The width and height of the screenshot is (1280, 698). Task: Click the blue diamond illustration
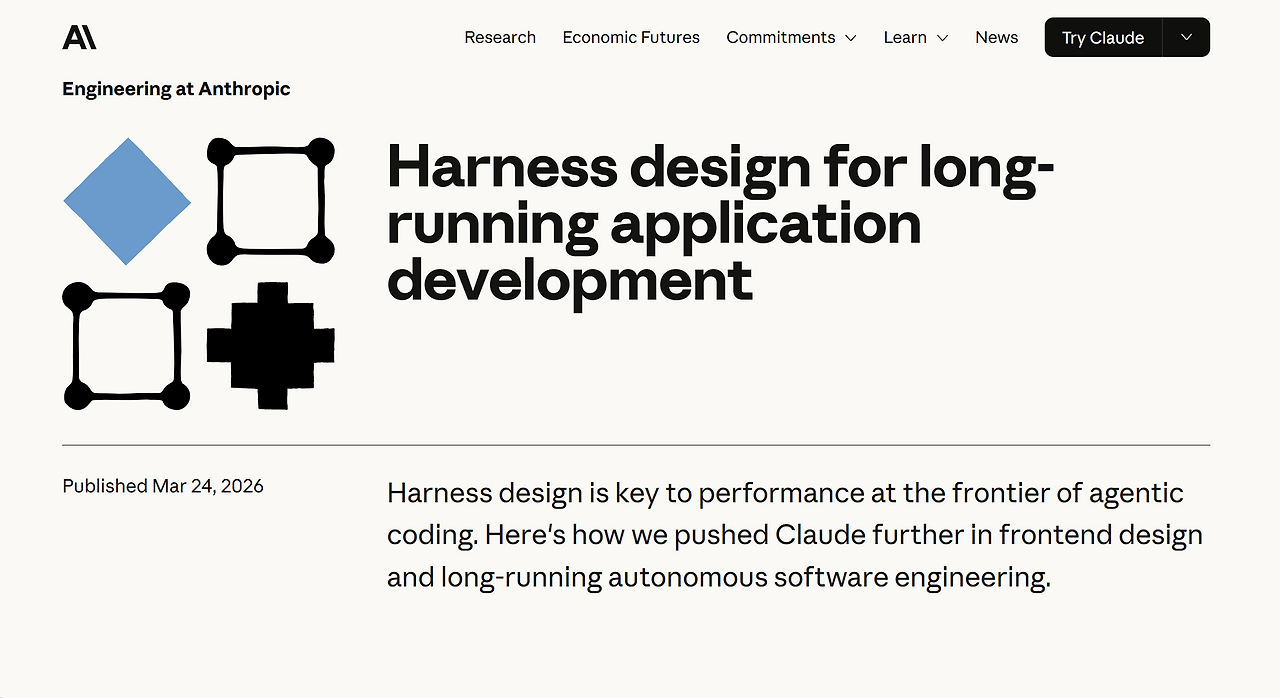(127, 201)
